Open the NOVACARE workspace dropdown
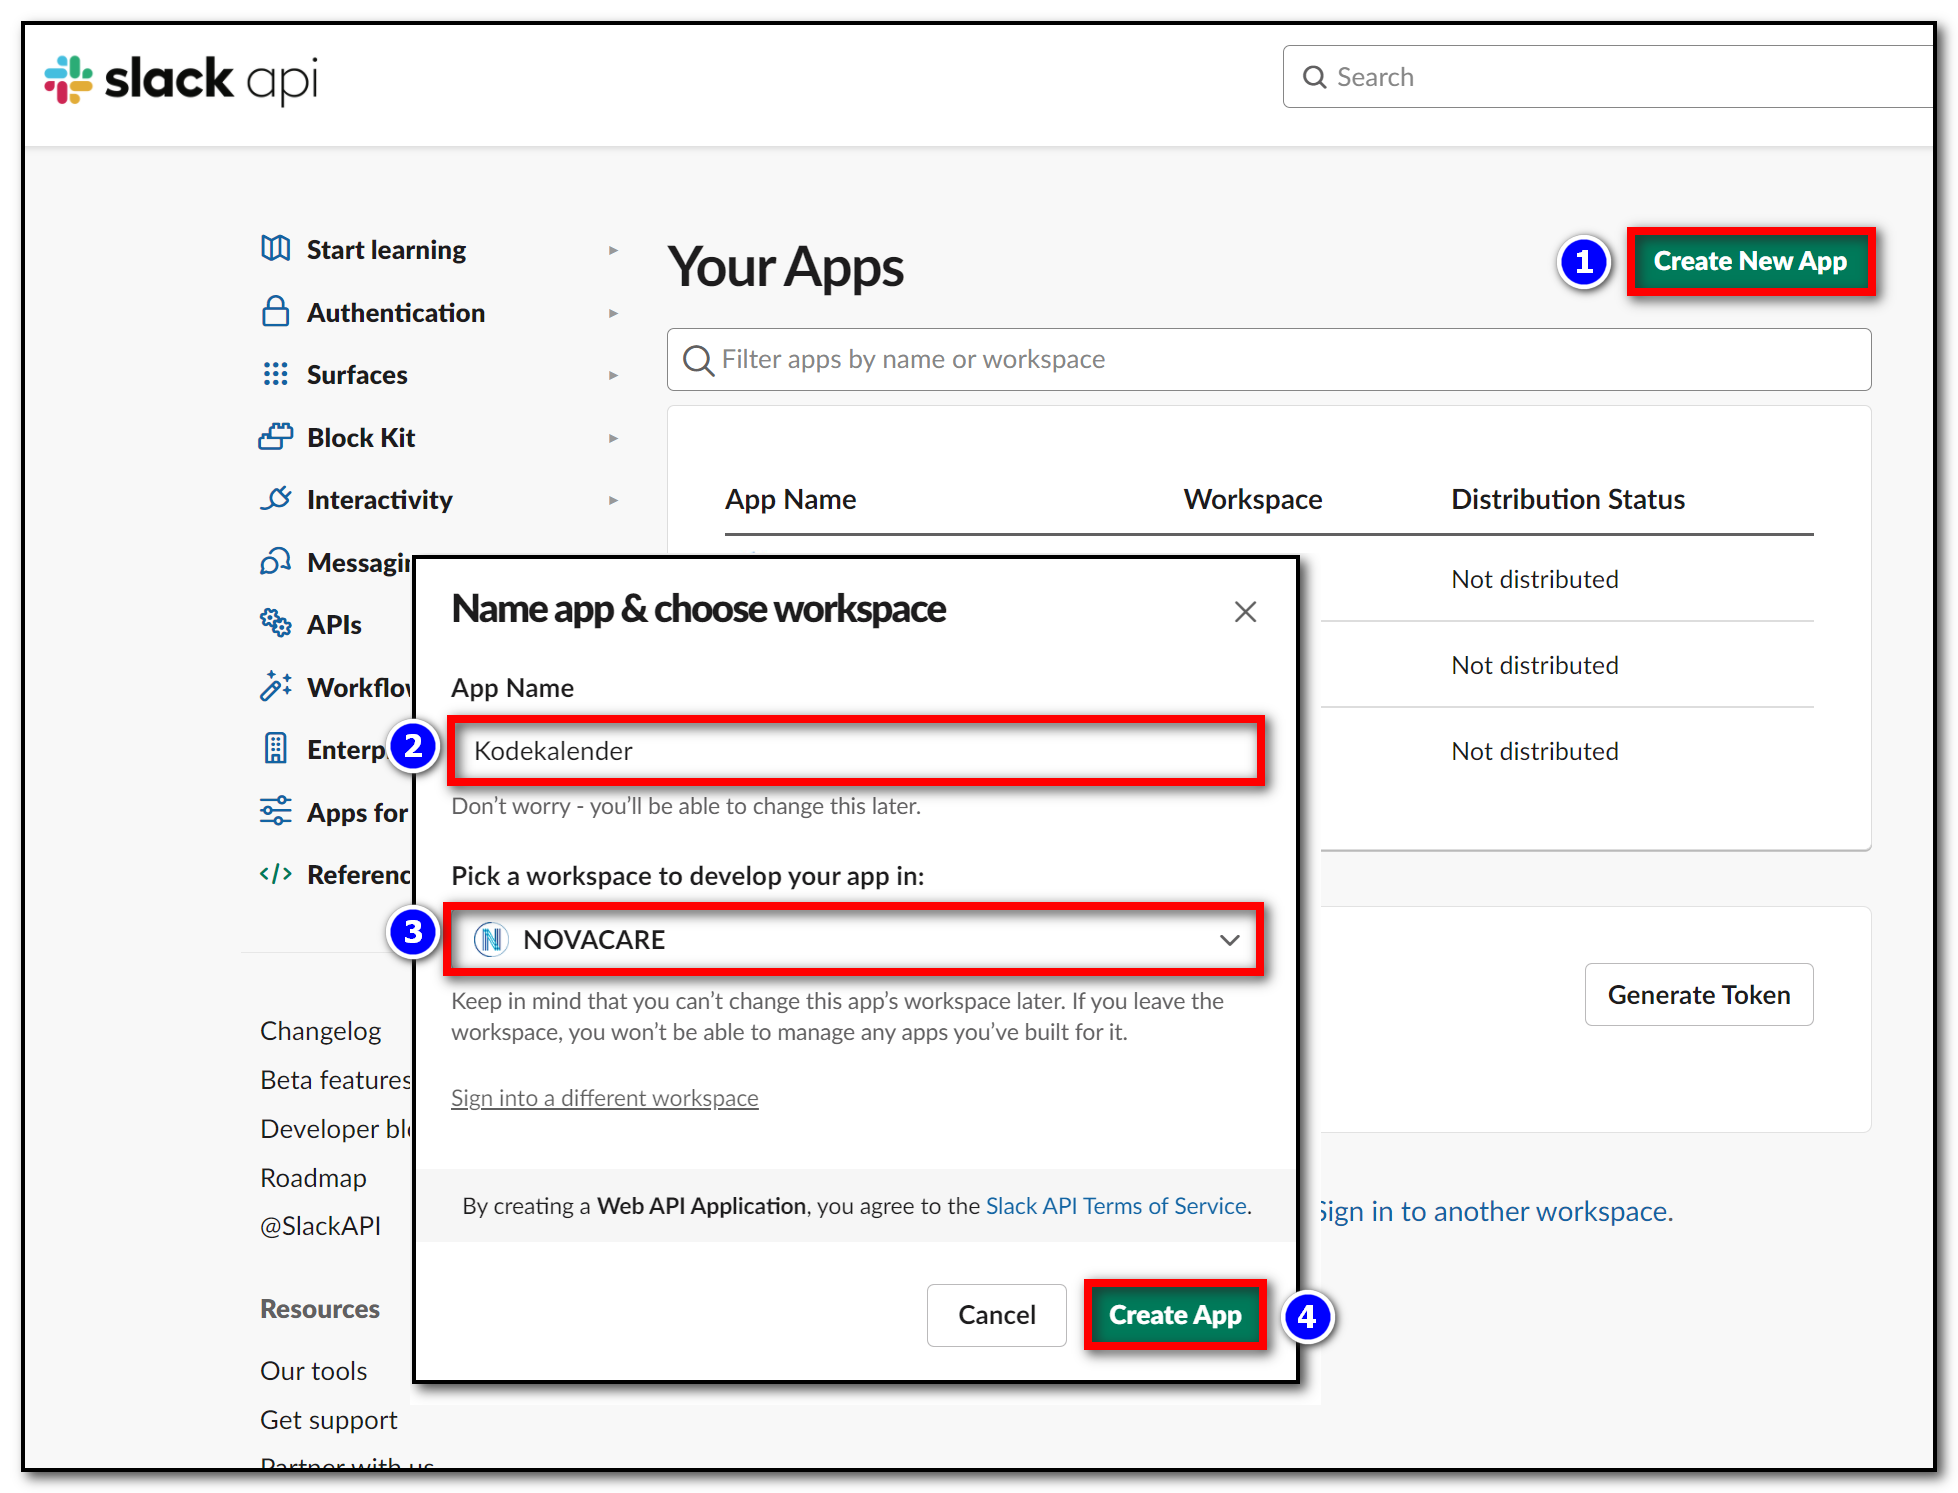The image size is (1958, 1493). point(855,939)
